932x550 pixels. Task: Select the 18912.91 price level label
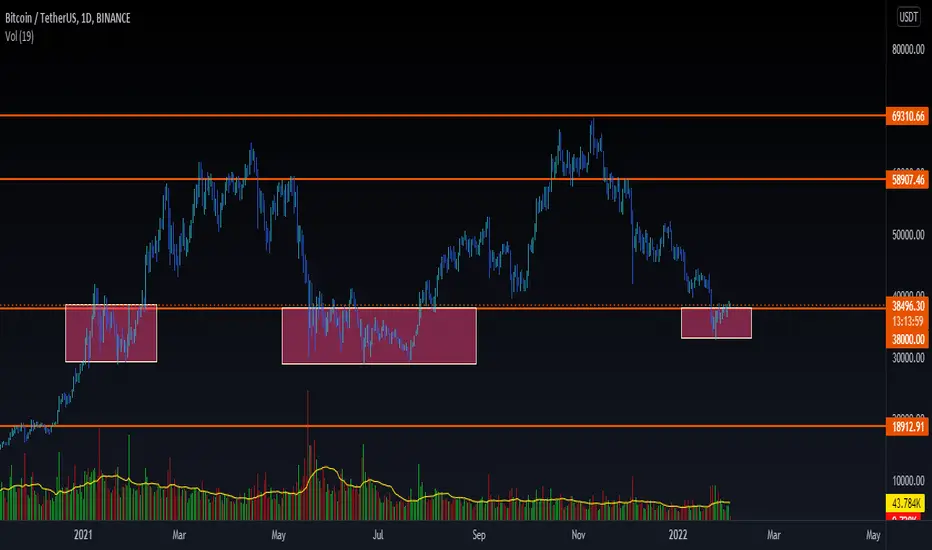pyautogui.click(x=908, y=427)
